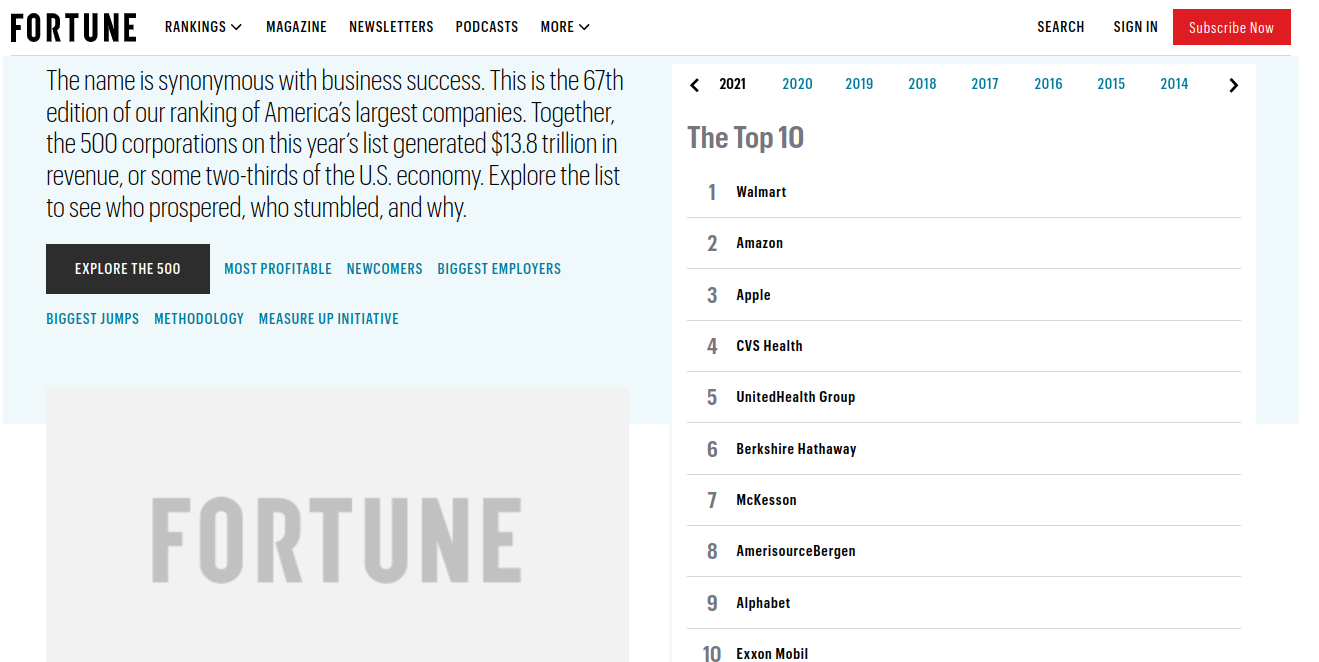Go to Podcasts section
The width and height of the screenshot is (1319, 662).
[487, 27]
